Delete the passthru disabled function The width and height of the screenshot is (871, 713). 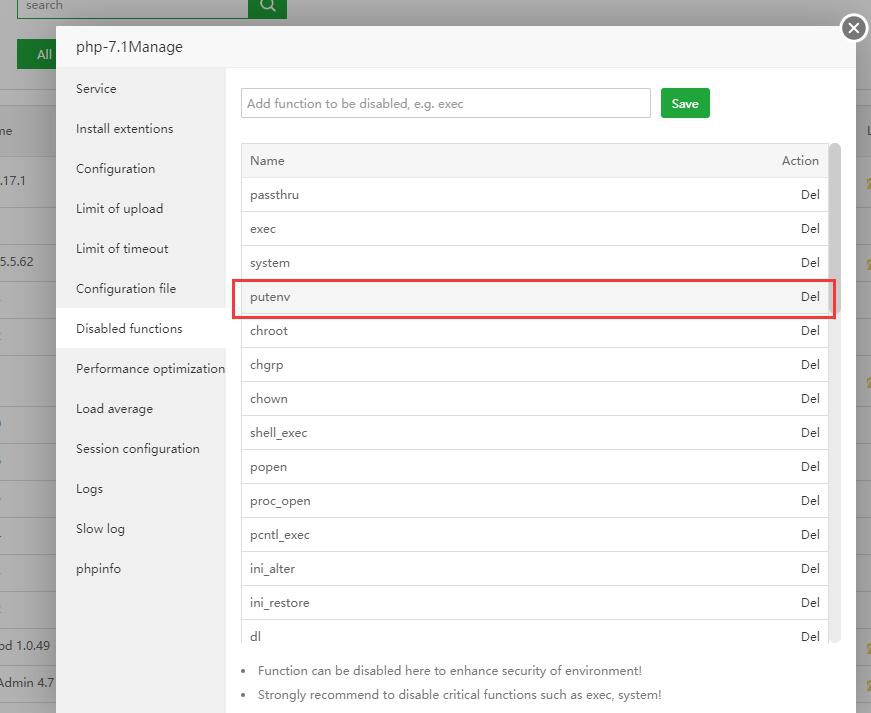(809, 195)
